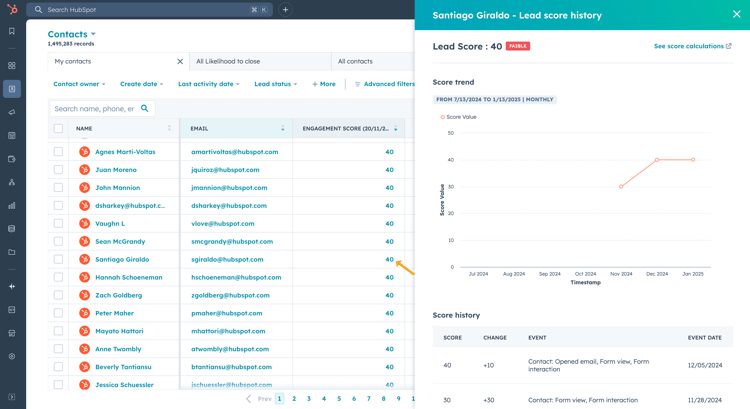Viewport: 750px width, 409px height.
Task: Sort by the Email column arrows
Action: coord(283,128)
